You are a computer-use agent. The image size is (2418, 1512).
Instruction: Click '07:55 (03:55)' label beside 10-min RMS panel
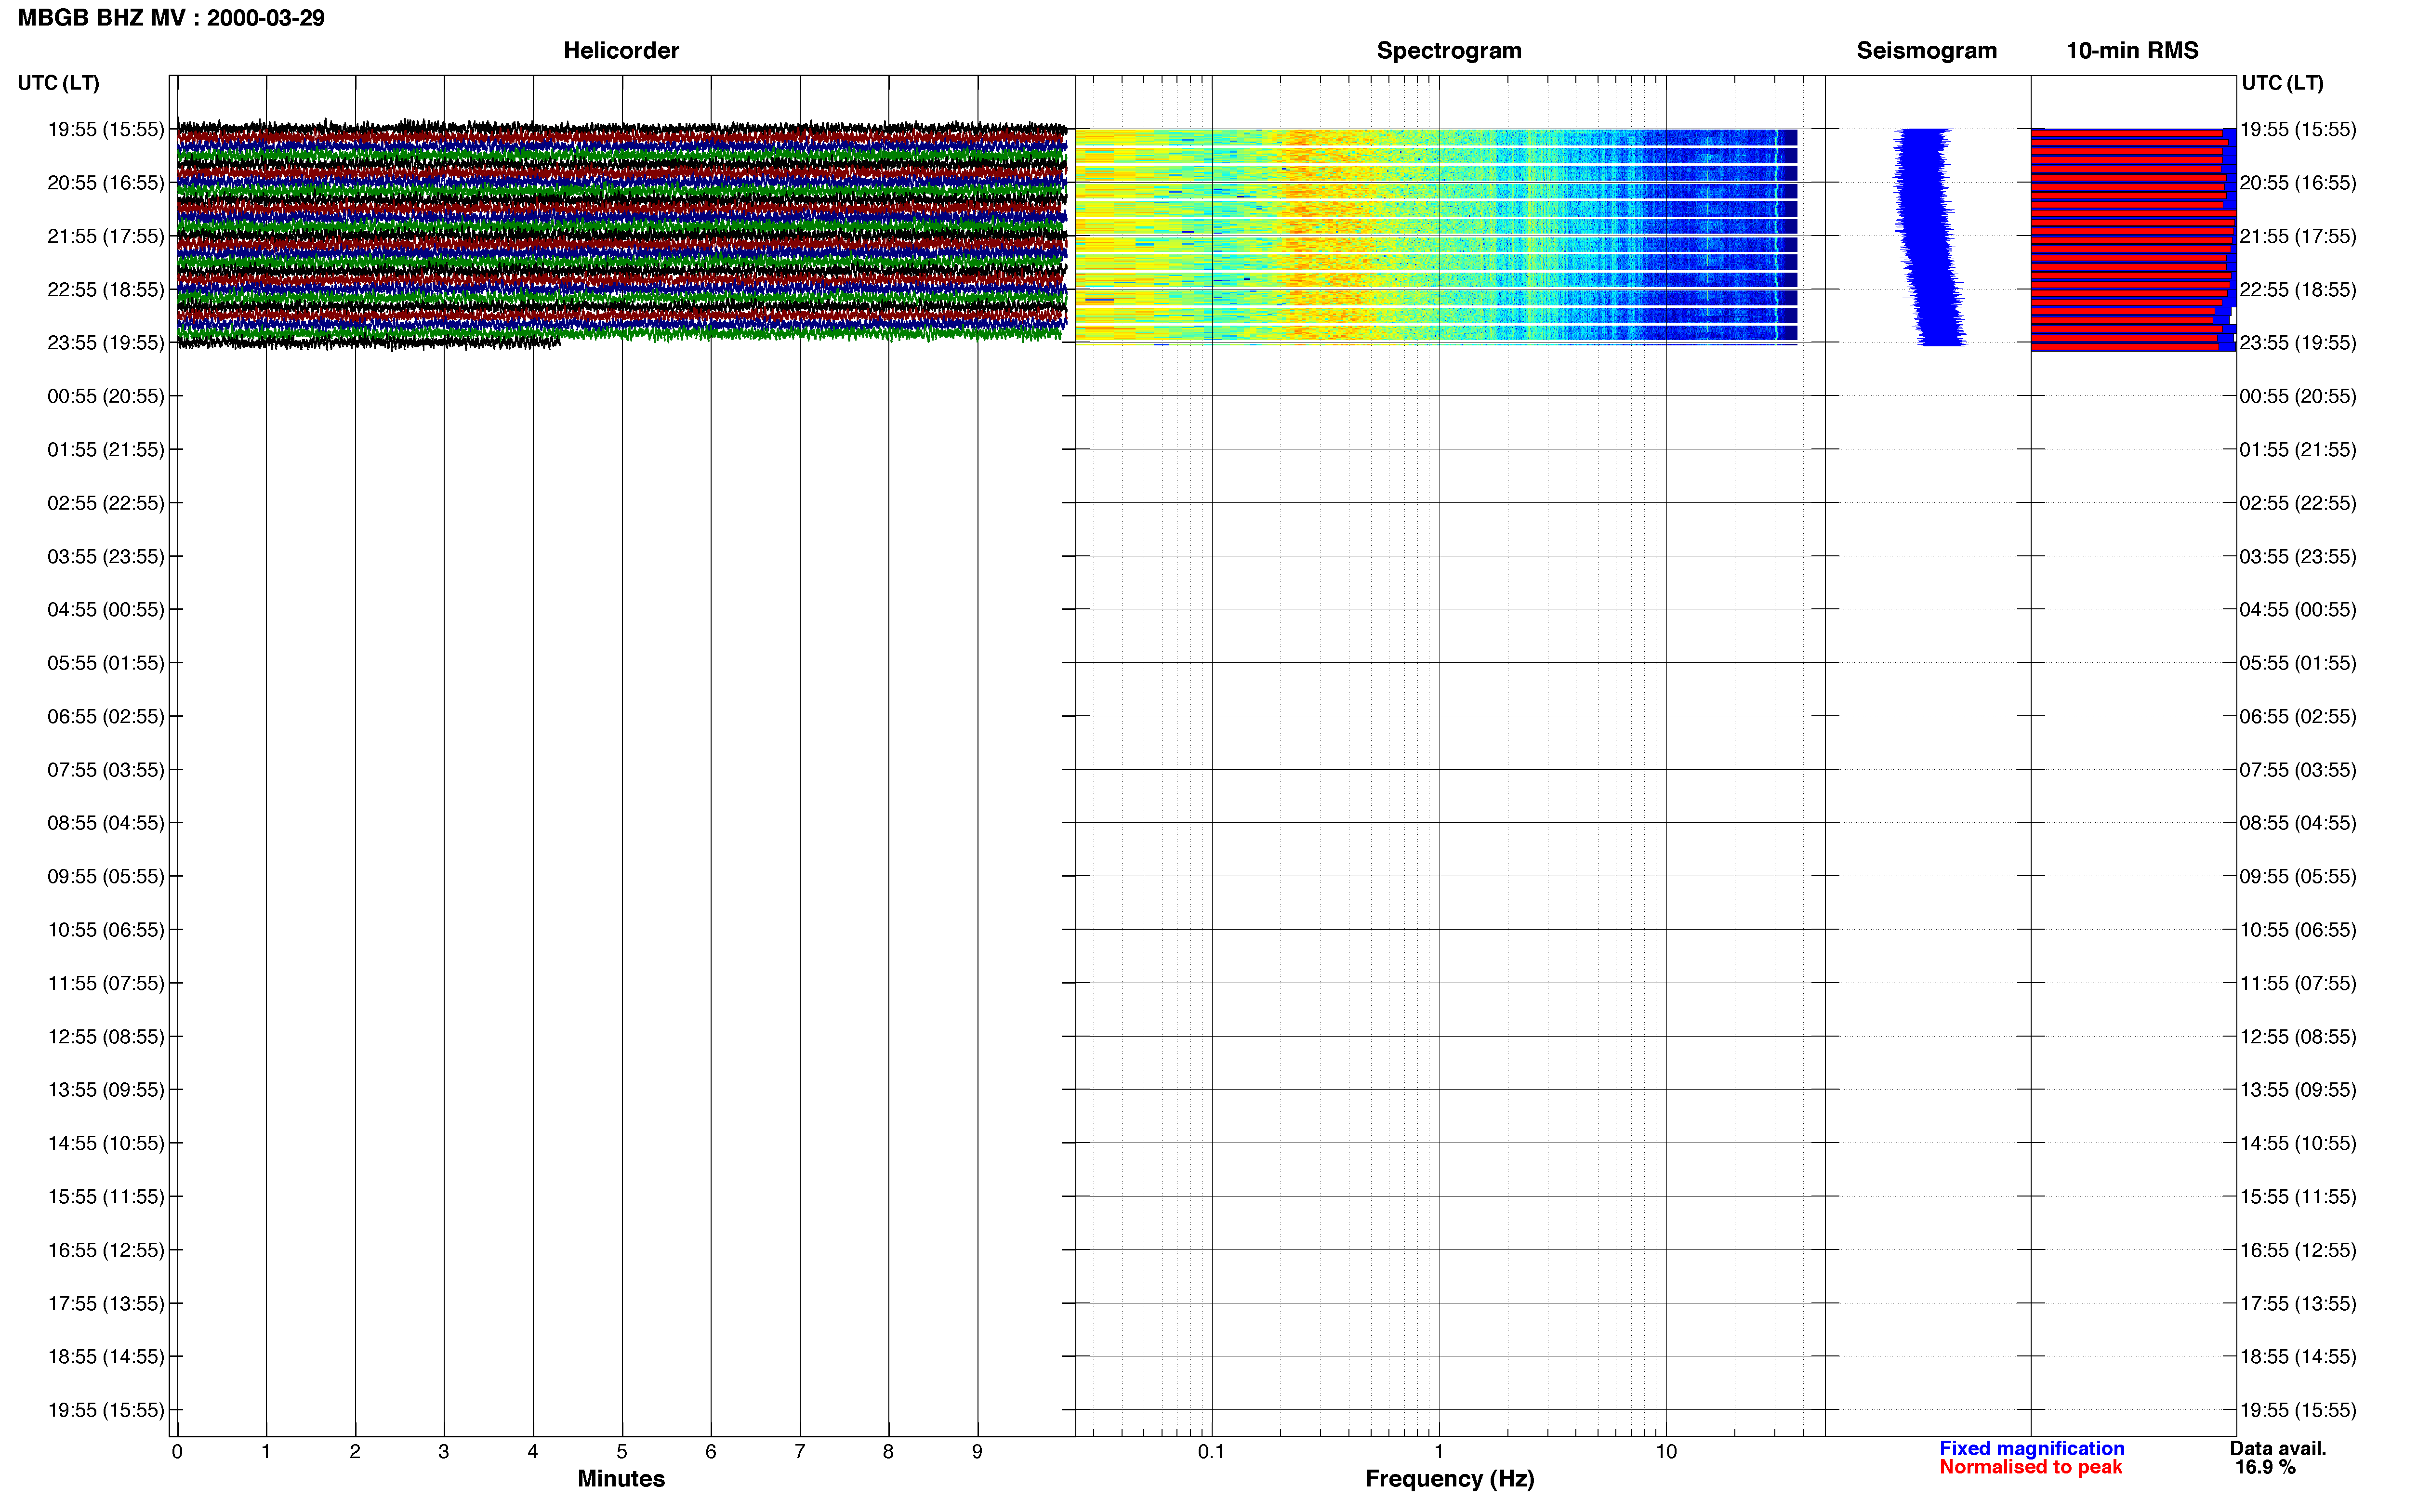click(x=2298, y=770)
